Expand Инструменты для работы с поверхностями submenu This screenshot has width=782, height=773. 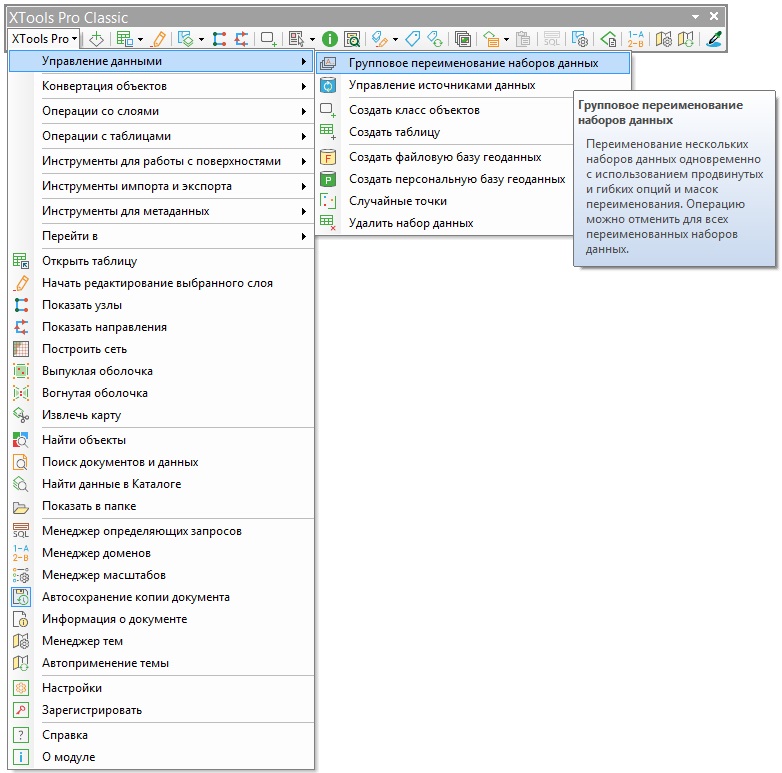click(162, 161)
